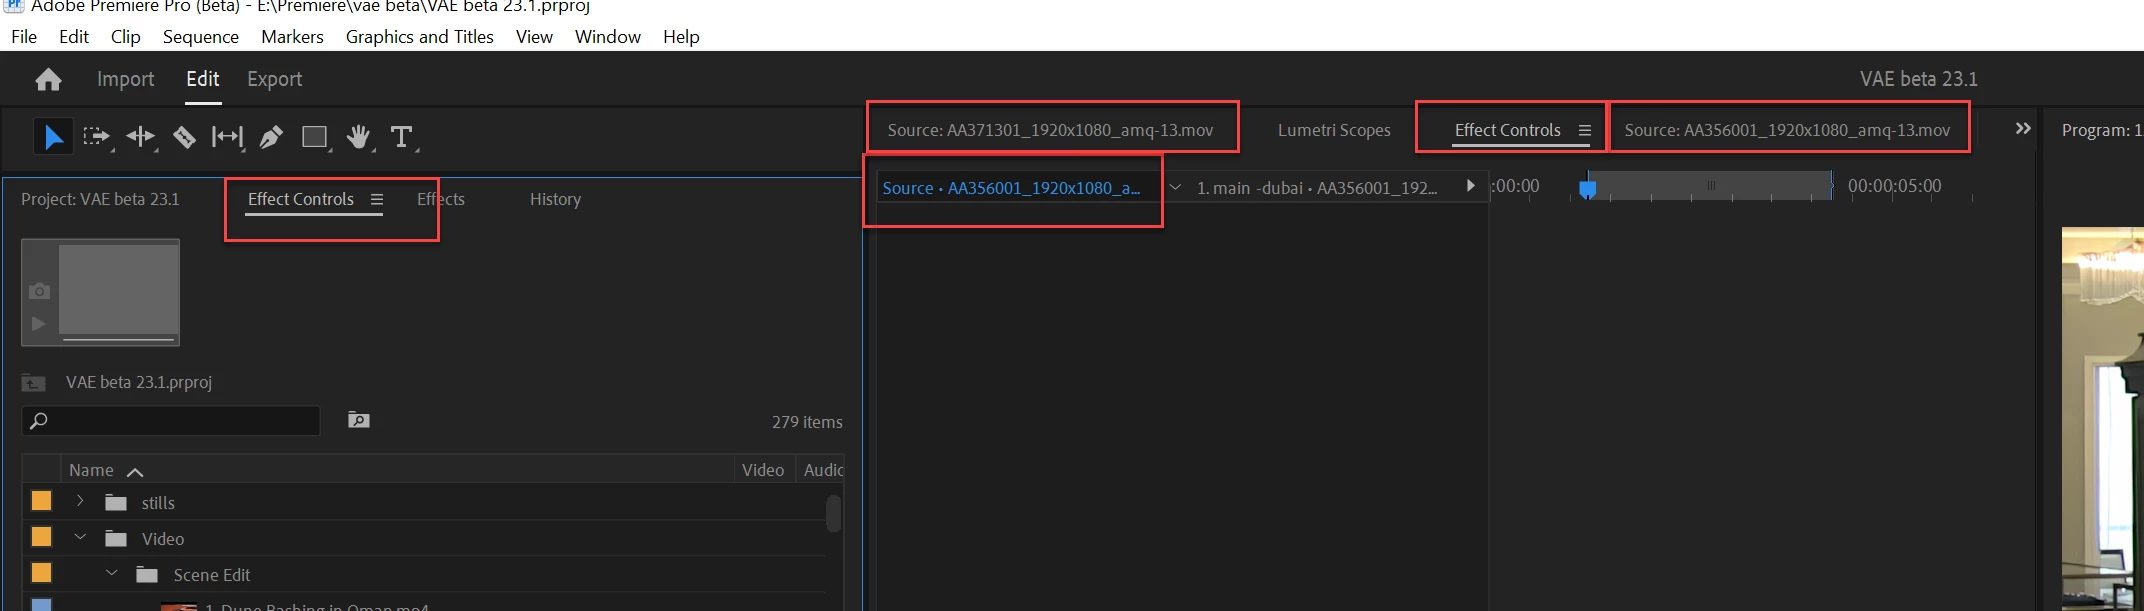Switch to the History tab
This screenshot has height=611, width=2144.
(555, 199)
